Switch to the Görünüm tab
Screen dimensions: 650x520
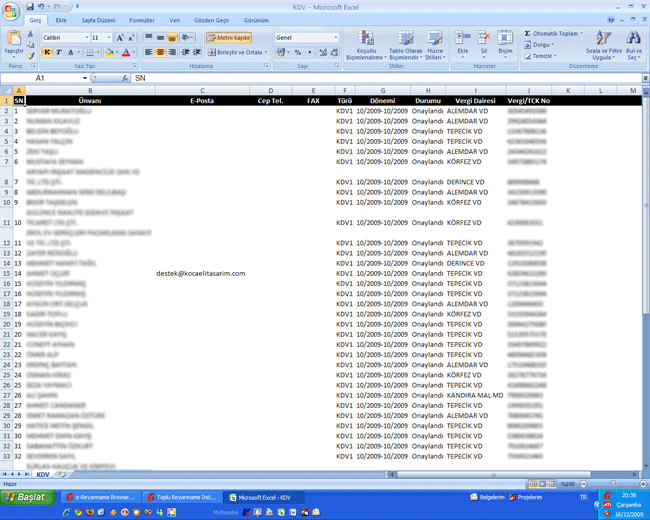pyautogui.click(x=256, y=20)
